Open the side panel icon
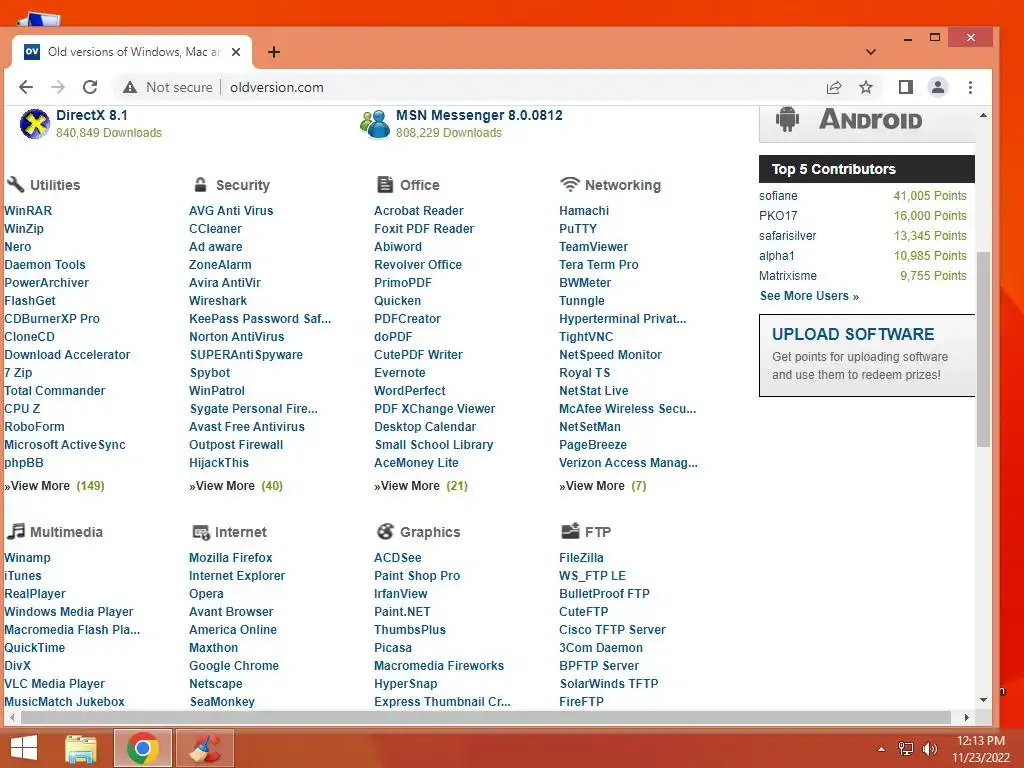Screen dimensions: 1024x768 pos(905,87)
